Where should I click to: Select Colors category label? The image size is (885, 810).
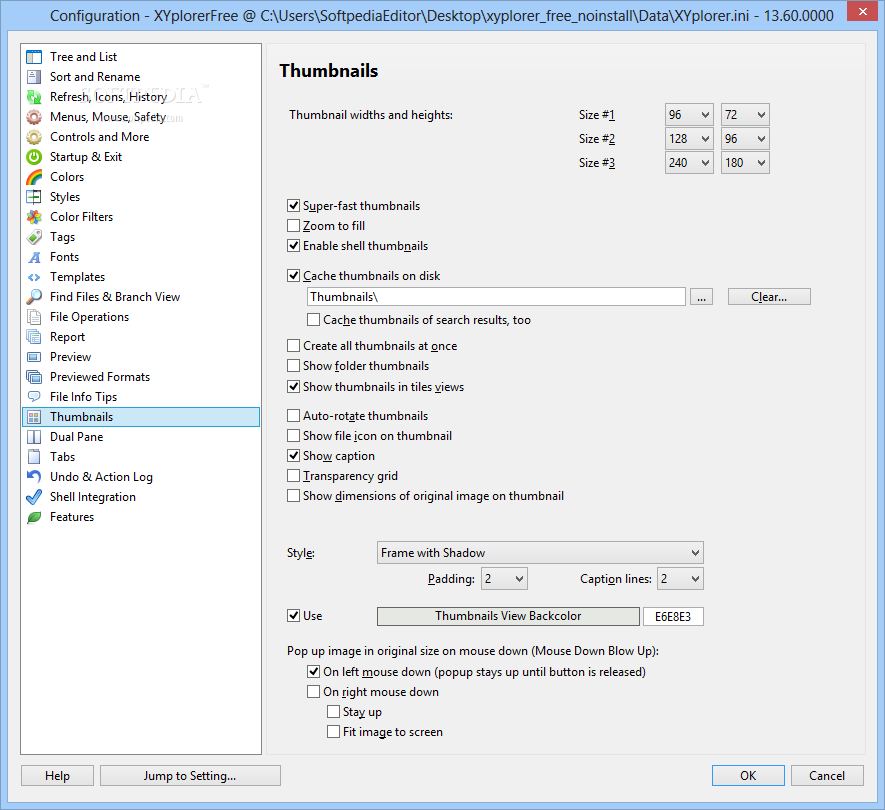[67, 177]
